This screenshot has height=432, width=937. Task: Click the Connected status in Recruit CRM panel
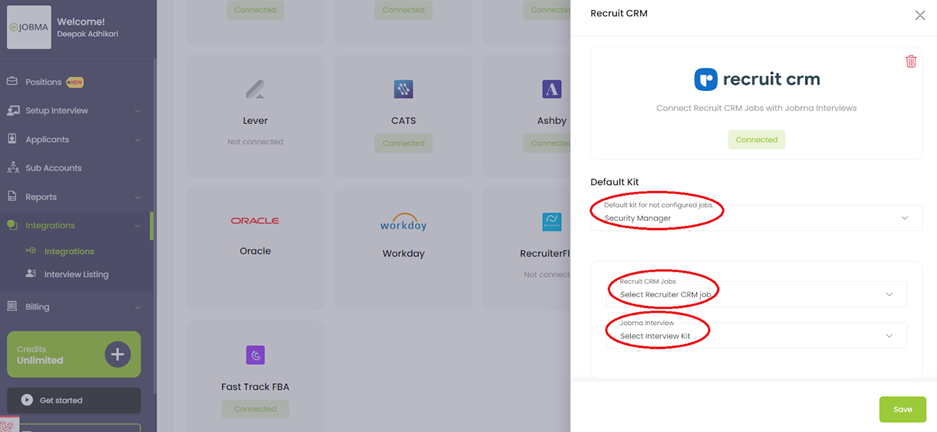[x=757, y=139]
